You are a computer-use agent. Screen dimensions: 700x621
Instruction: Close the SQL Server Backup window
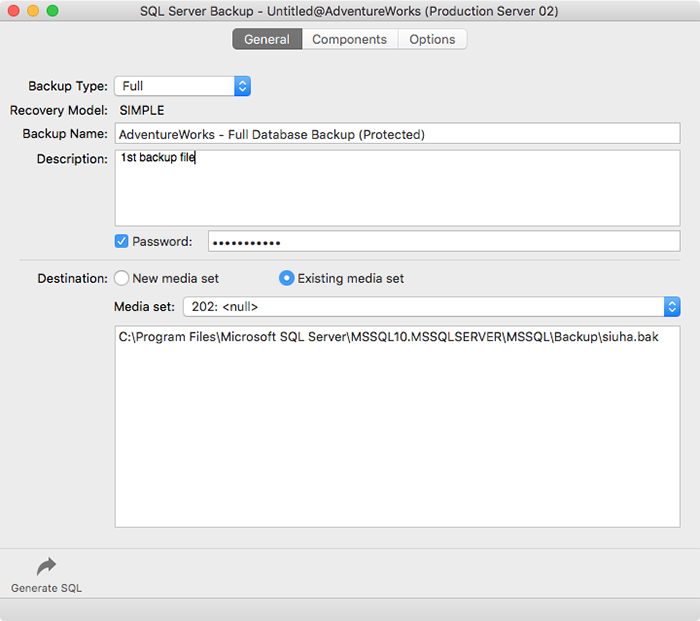pyautogui.click(x=14, y=11)
